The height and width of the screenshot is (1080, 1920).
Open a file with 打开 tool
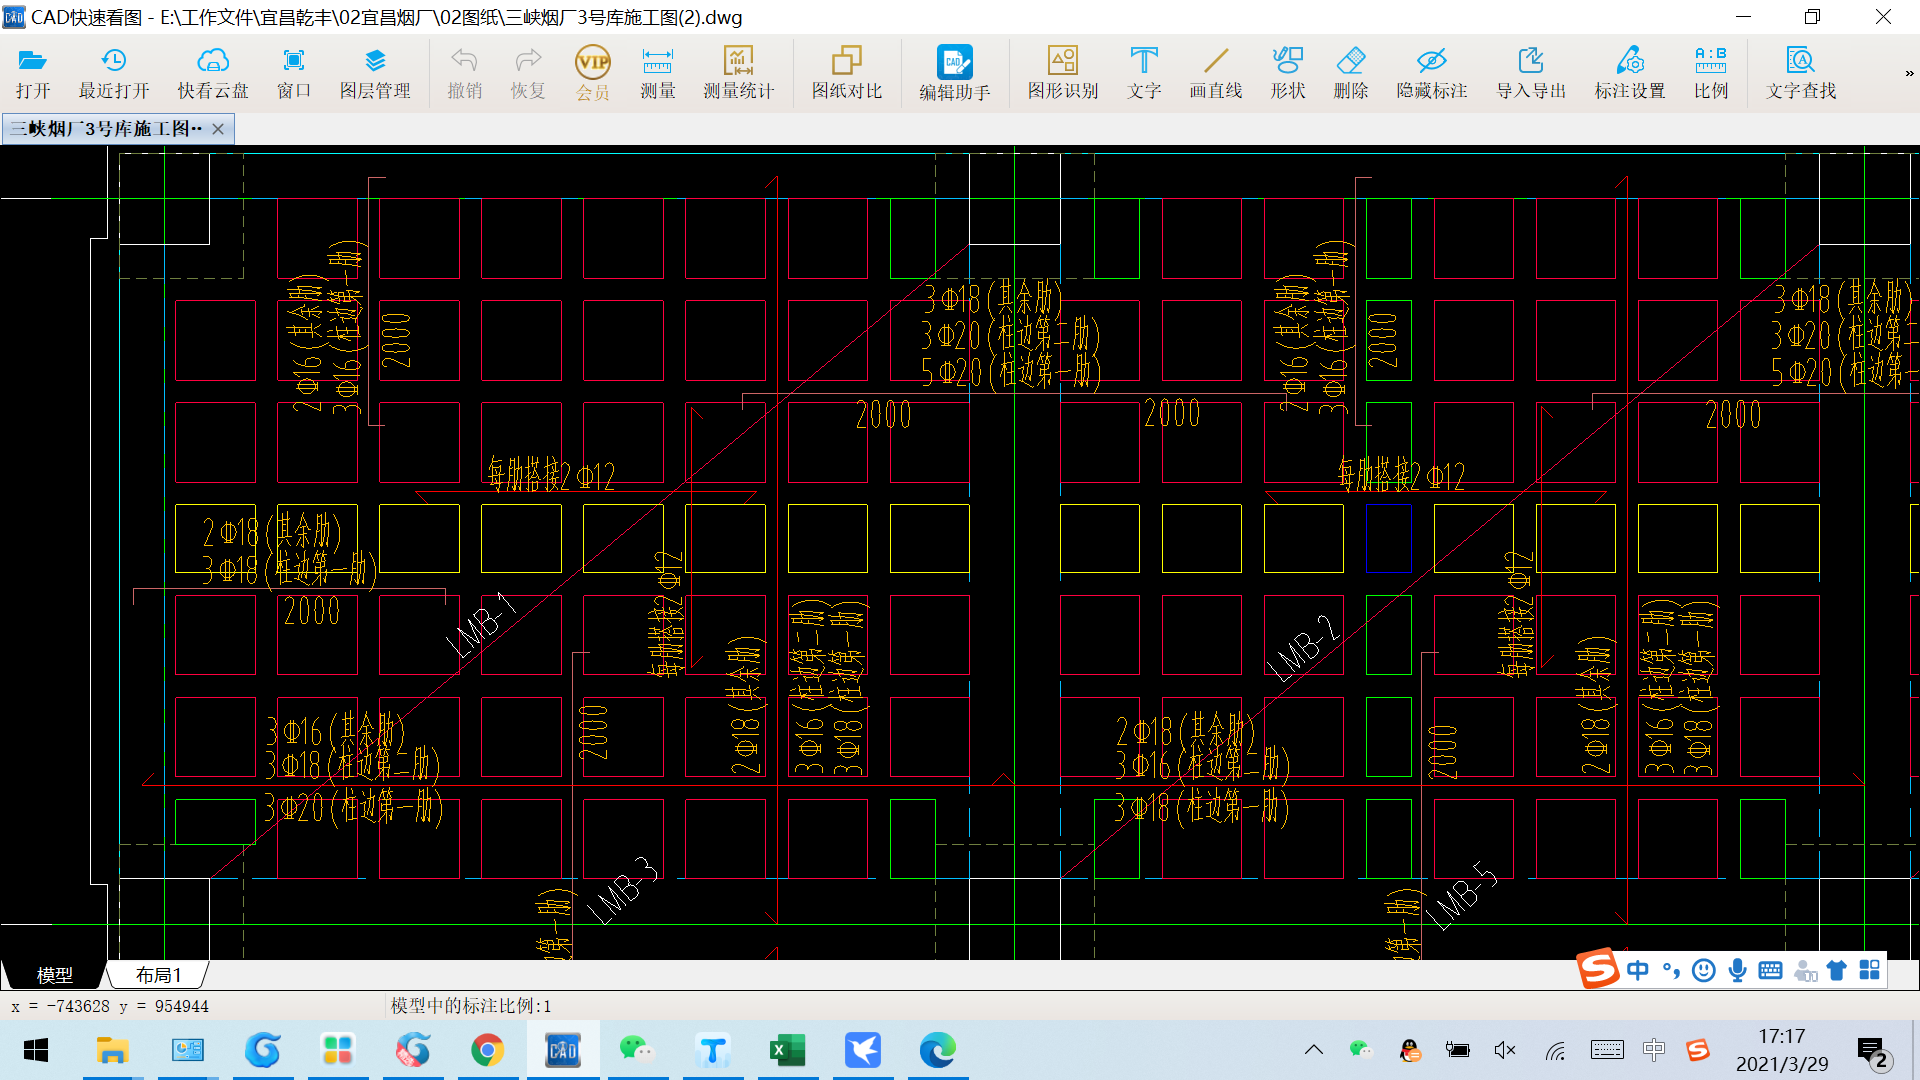click(33, 73)
